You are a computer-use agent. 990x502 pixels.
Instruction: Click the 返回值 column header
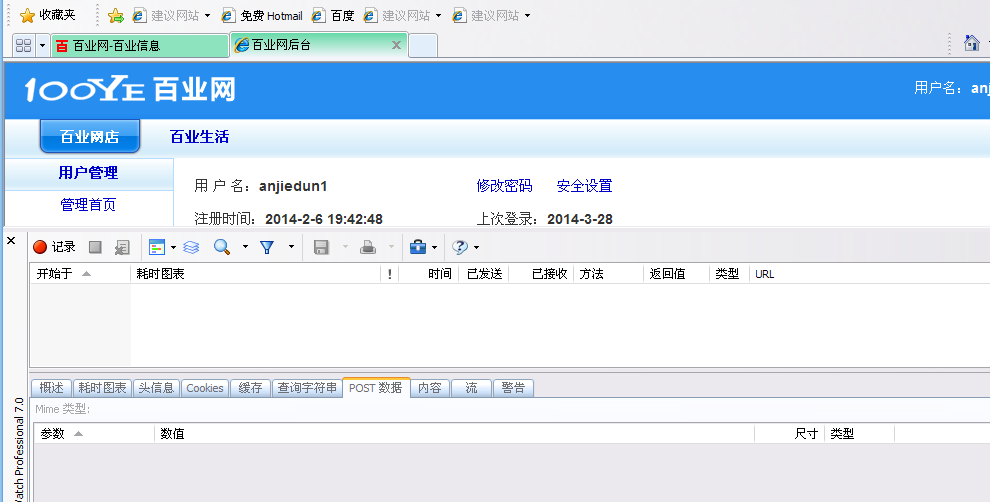coord(676,273)
